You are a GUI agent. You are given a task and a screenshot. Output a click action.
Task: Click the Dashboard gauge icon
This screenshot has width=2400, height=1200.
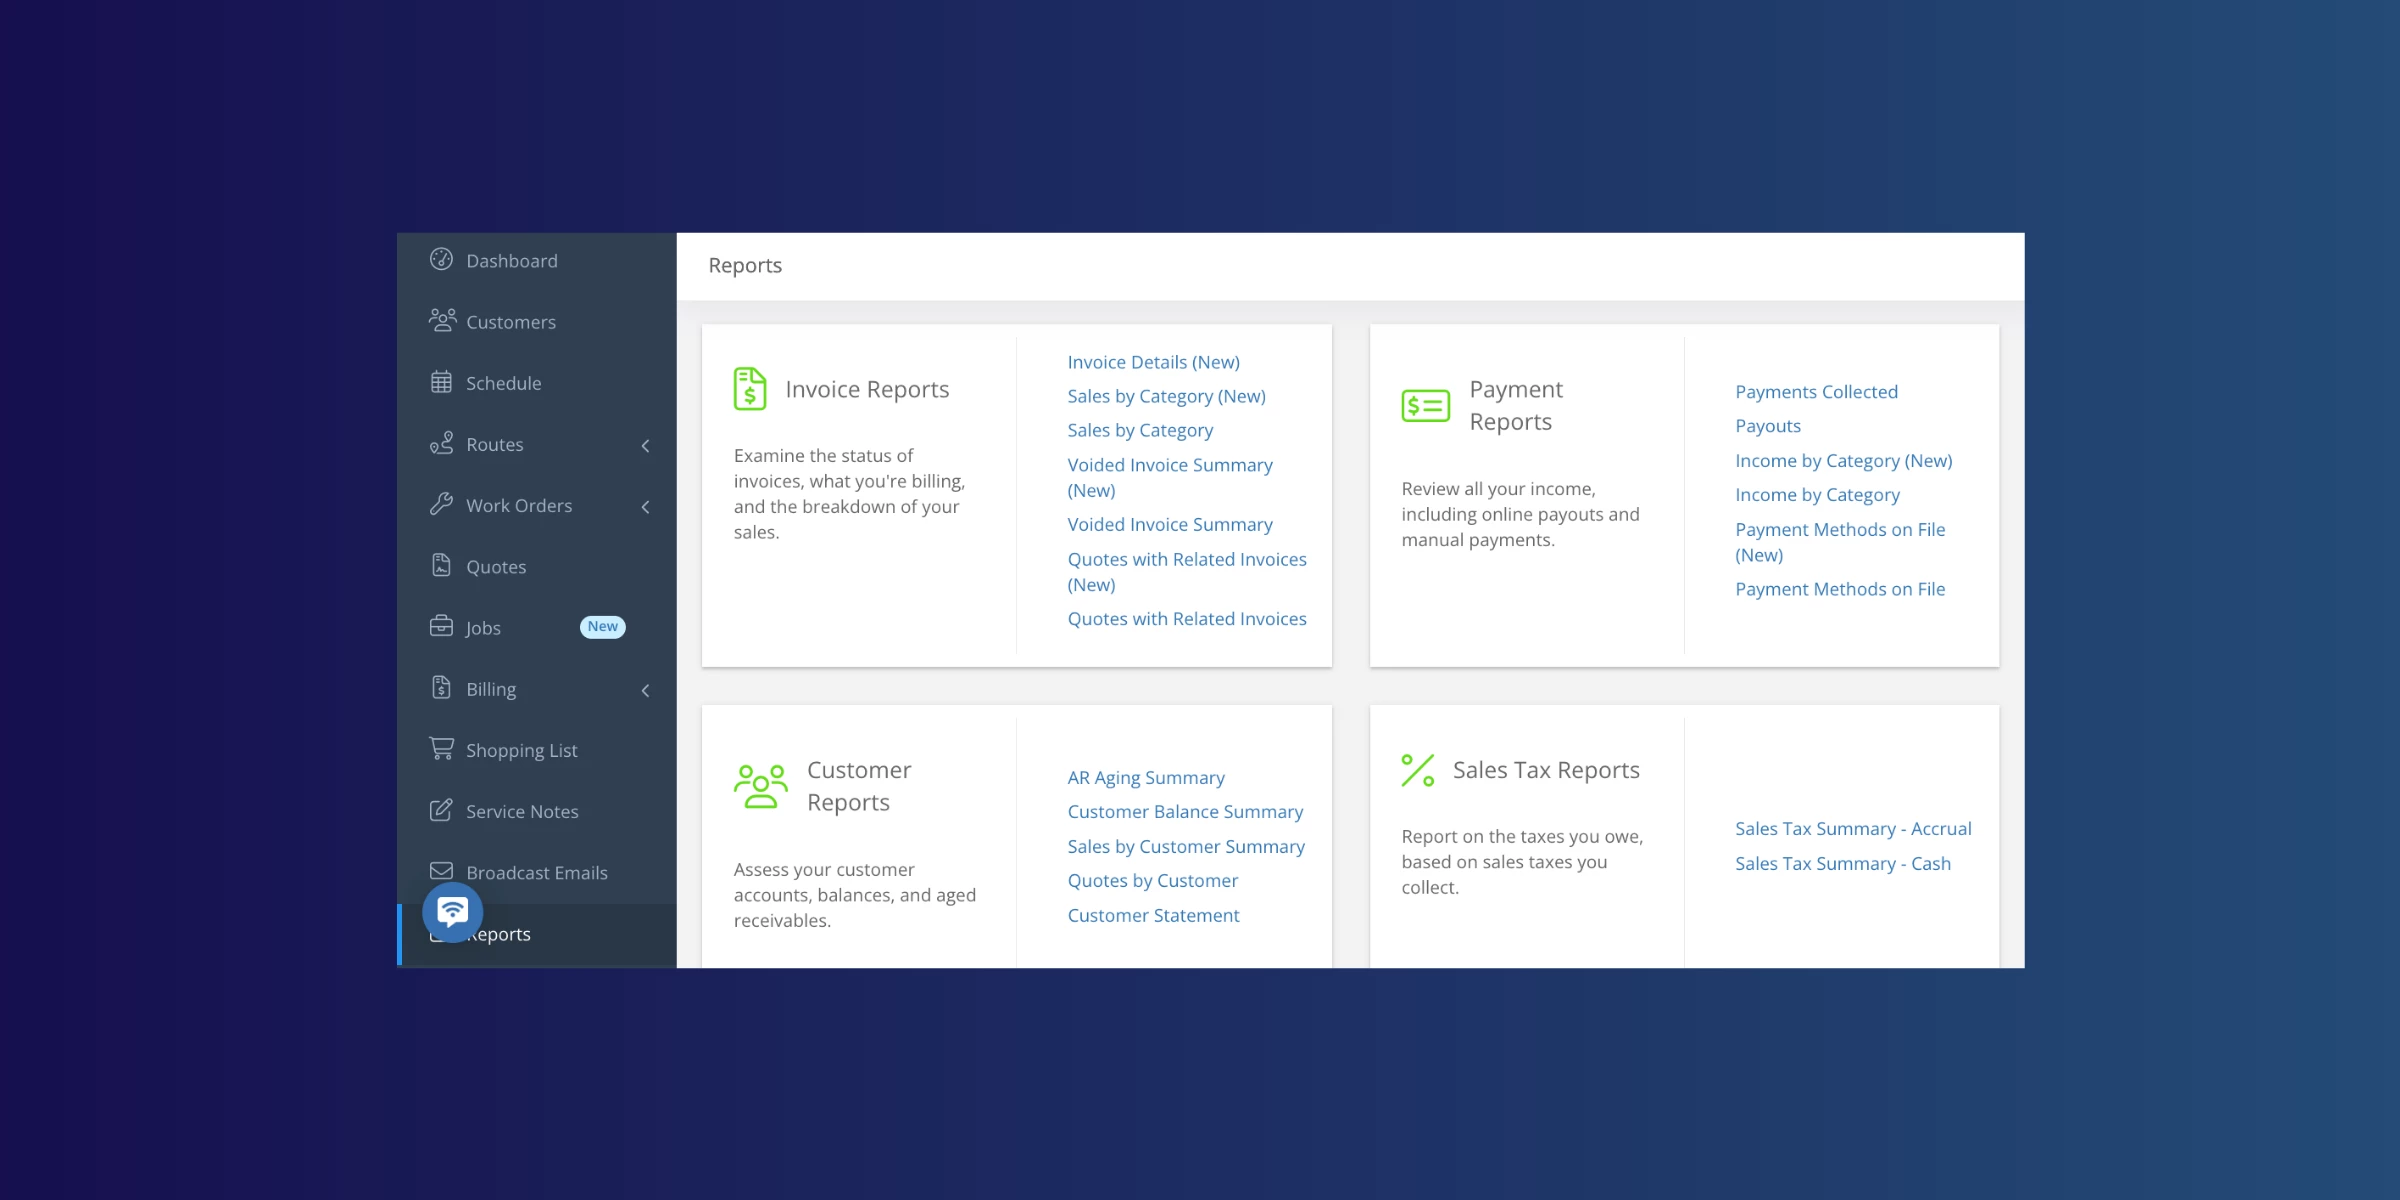point(441,260)
